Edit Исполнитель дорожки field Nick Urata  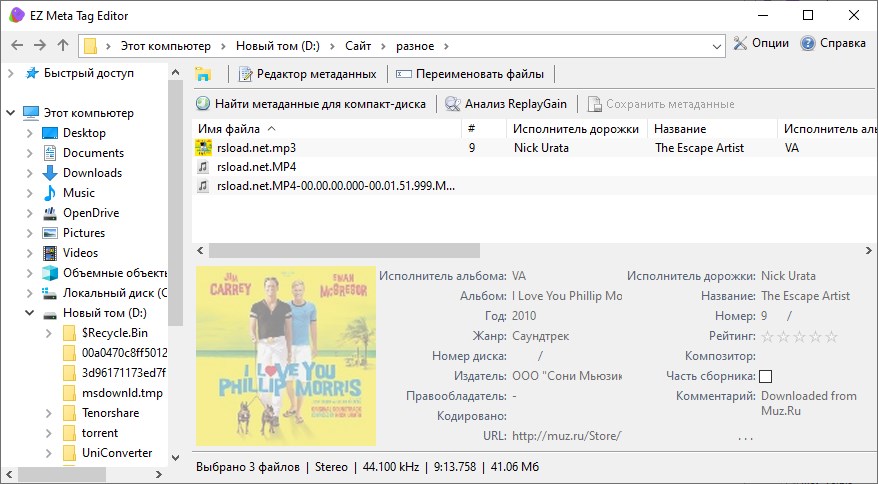pyautogui.click(x=815, y=276)
